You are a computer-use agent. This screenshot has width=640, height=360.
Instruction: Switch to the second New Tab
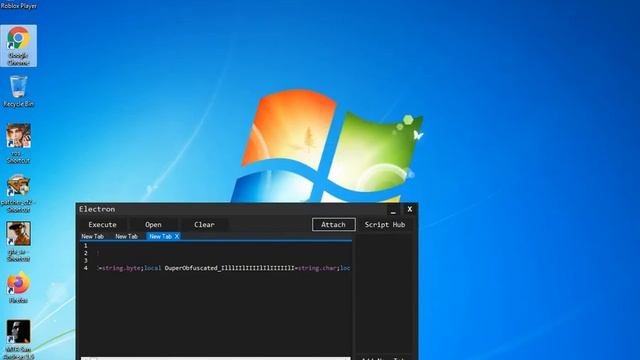coord(127,236)
